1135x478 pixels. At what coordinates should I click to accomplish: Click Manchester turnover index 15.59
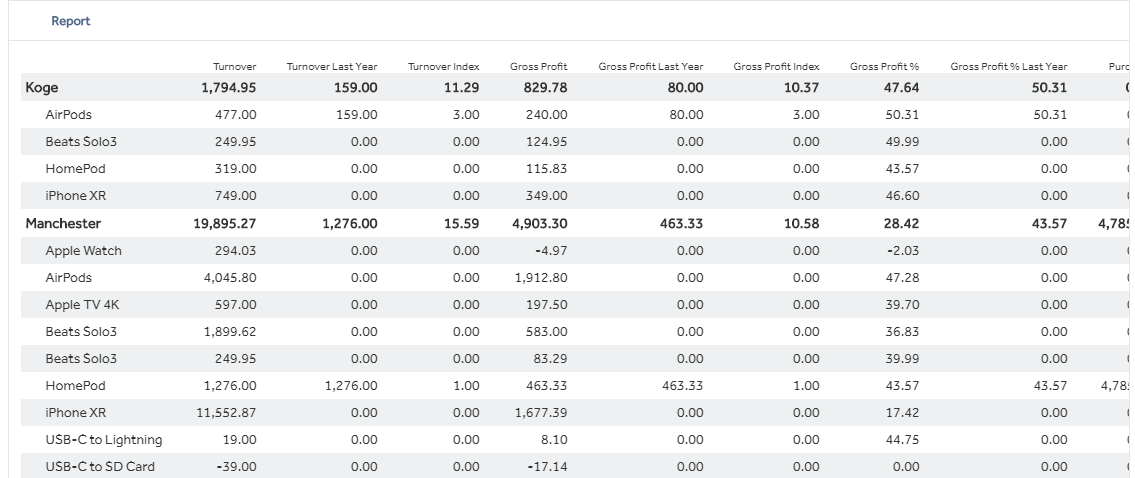(462, 223)
